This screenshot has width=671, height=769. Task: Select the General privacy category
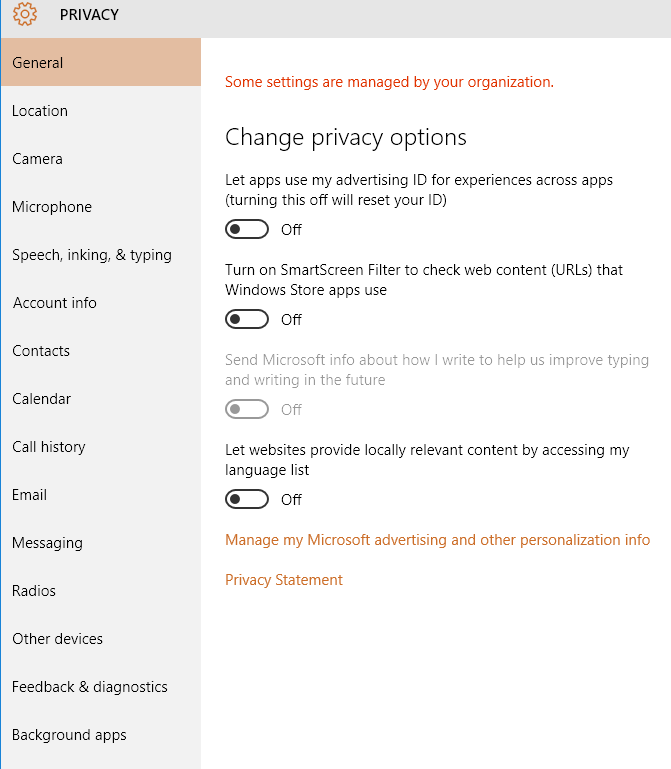coord(38,63)
